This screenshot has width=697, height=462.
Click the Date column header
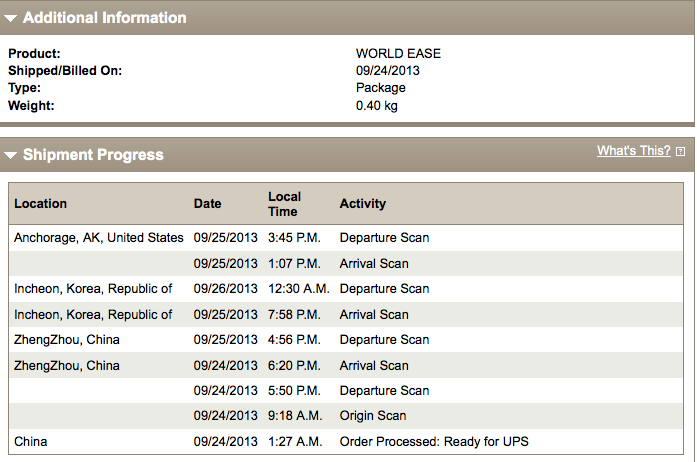tap(208, 204)
